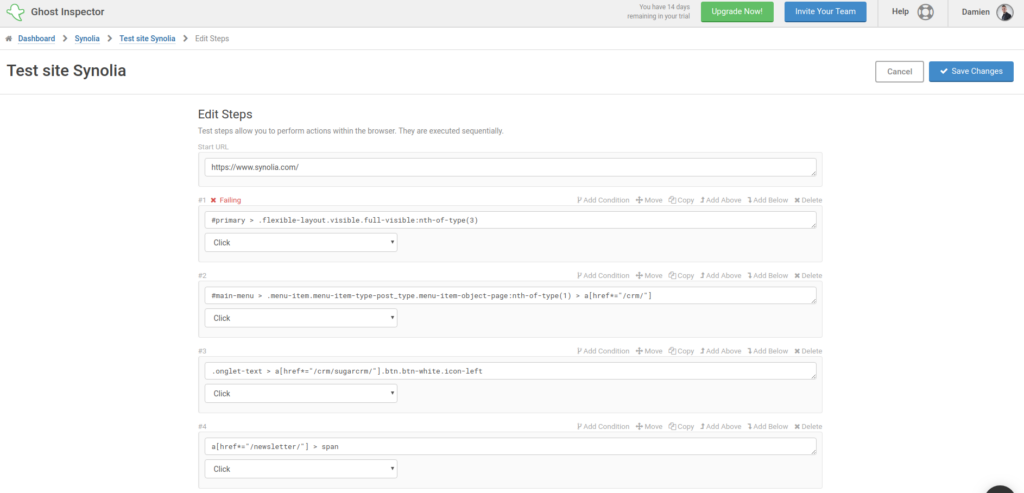
Task: Edit step #1 selector field
Action: 510,220
